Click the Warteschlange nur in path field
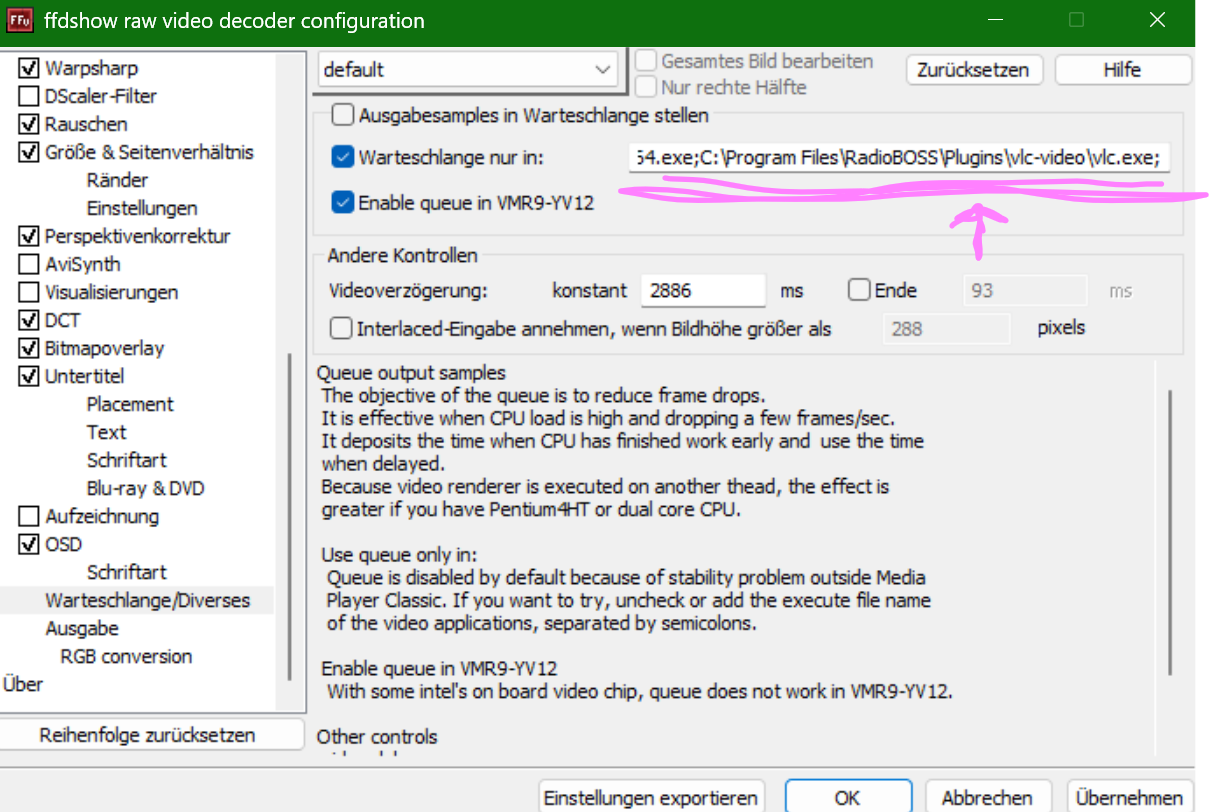This screenshot has height=812, width=1209. (898, 158)
